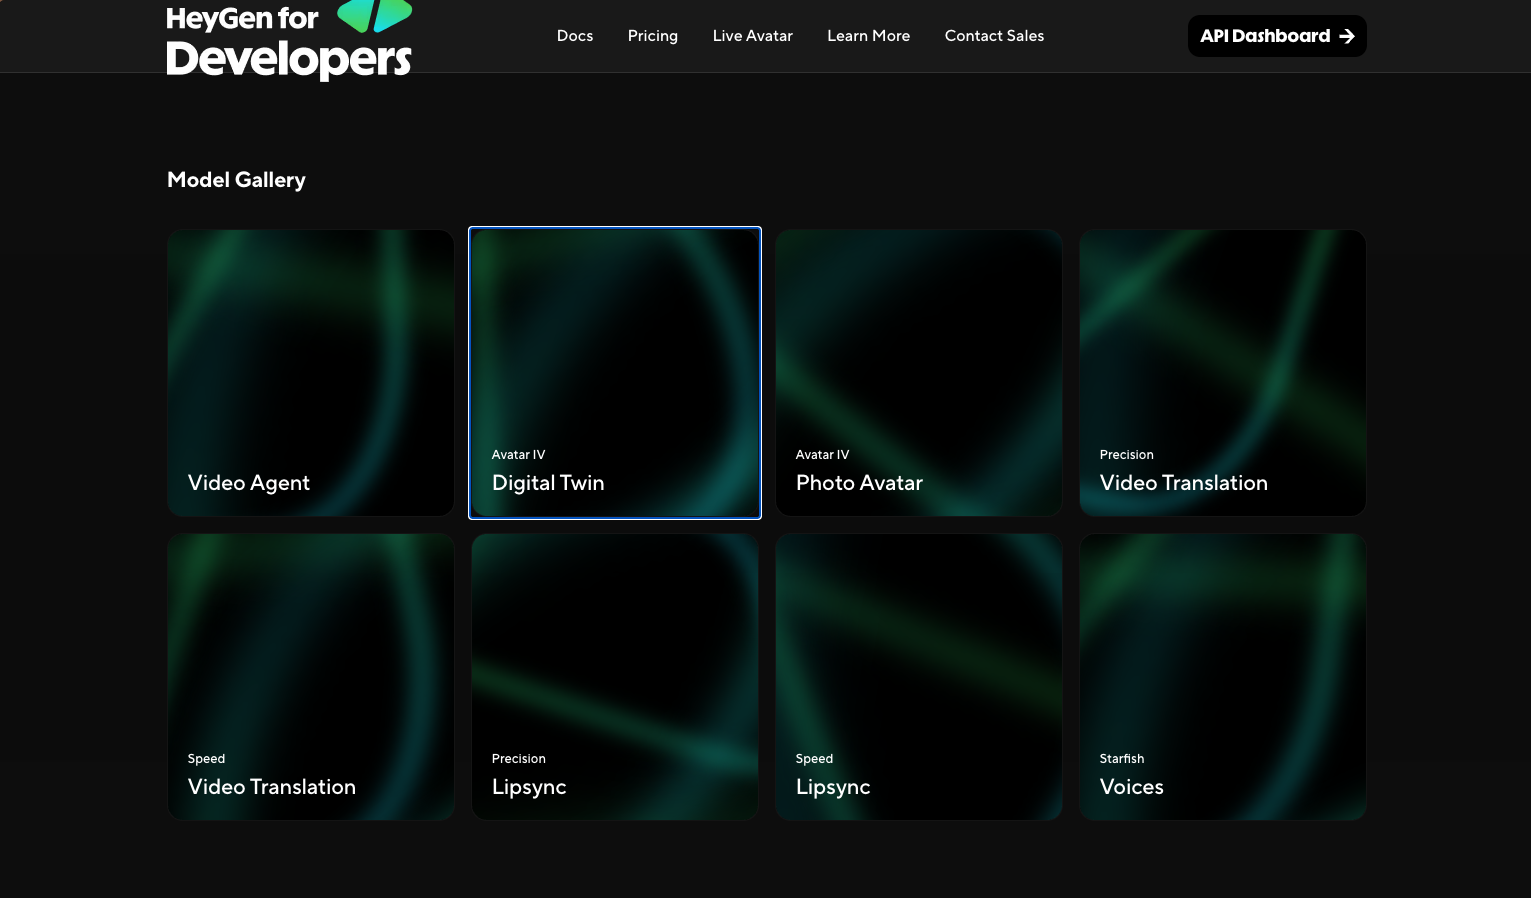The width and height of the screenshot is (1531, 898).
Task: Open the Precision Lipsync model card
Action: click(614, 676)
